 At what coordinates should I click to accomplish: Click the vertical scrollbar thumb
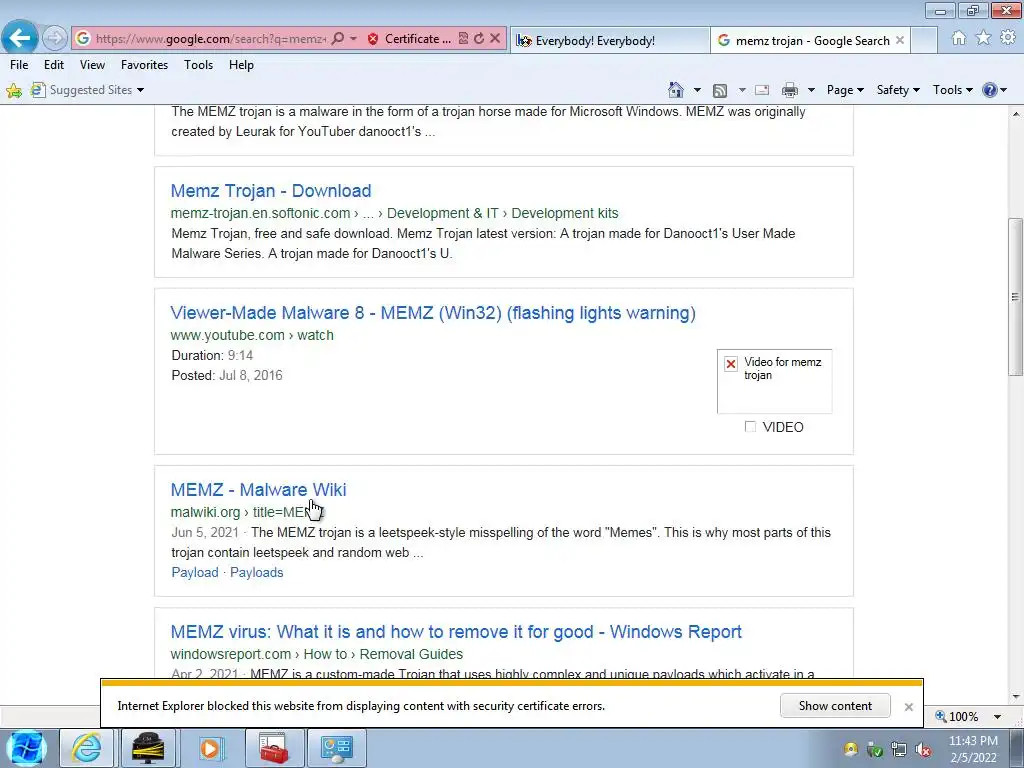pos(1016,297)
